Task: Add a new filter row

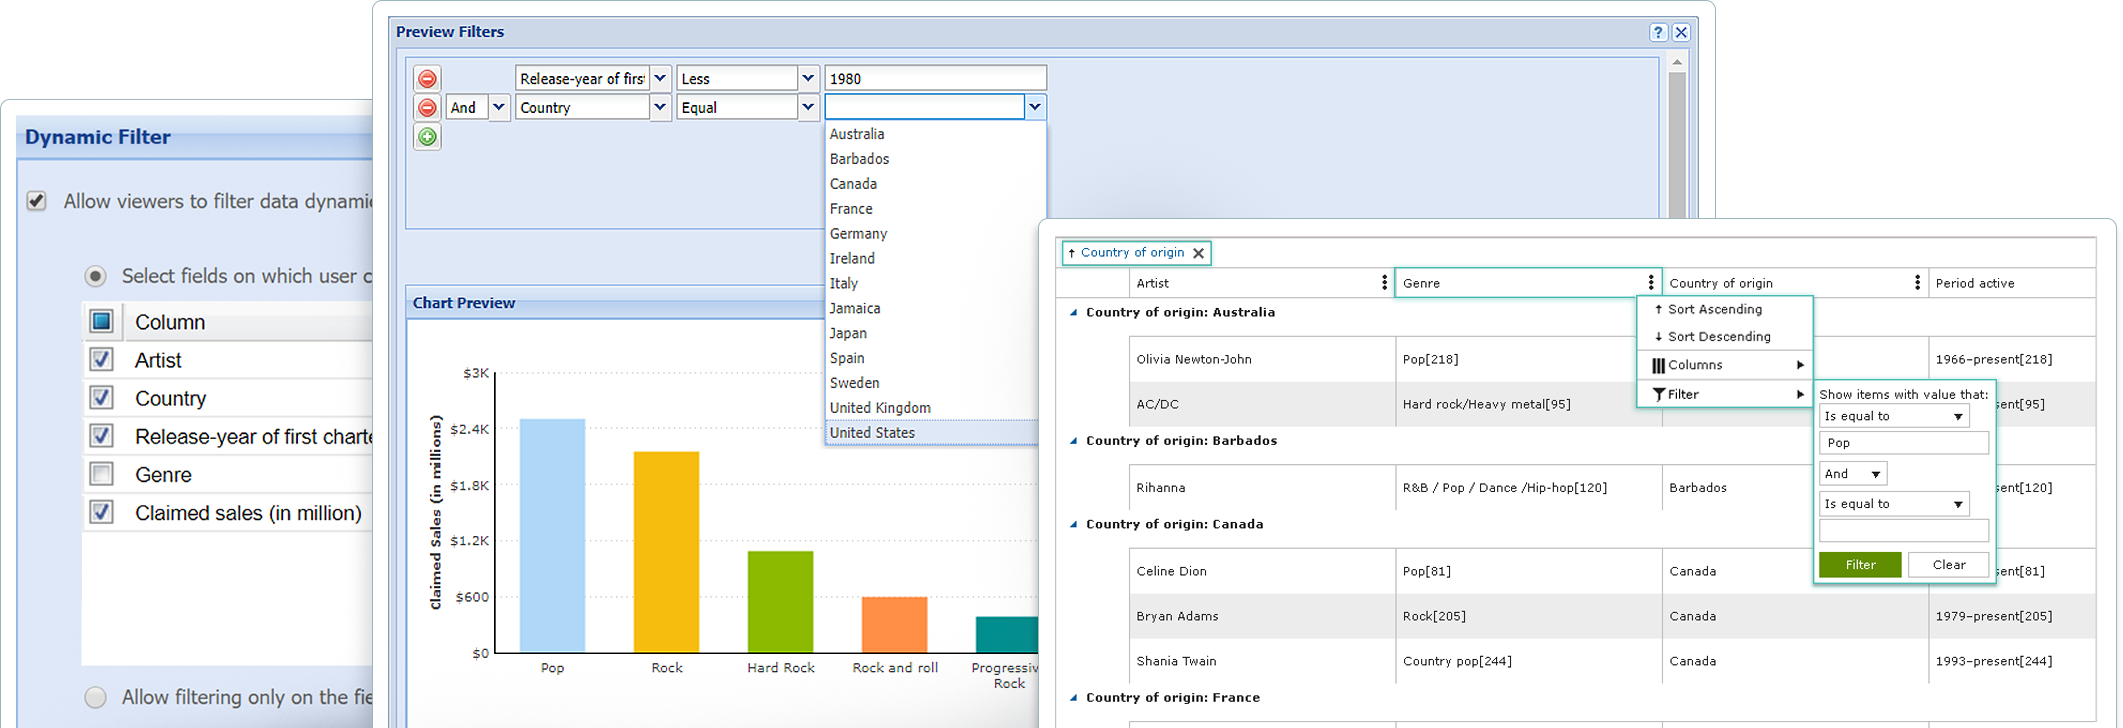Action: coord(427,137)
